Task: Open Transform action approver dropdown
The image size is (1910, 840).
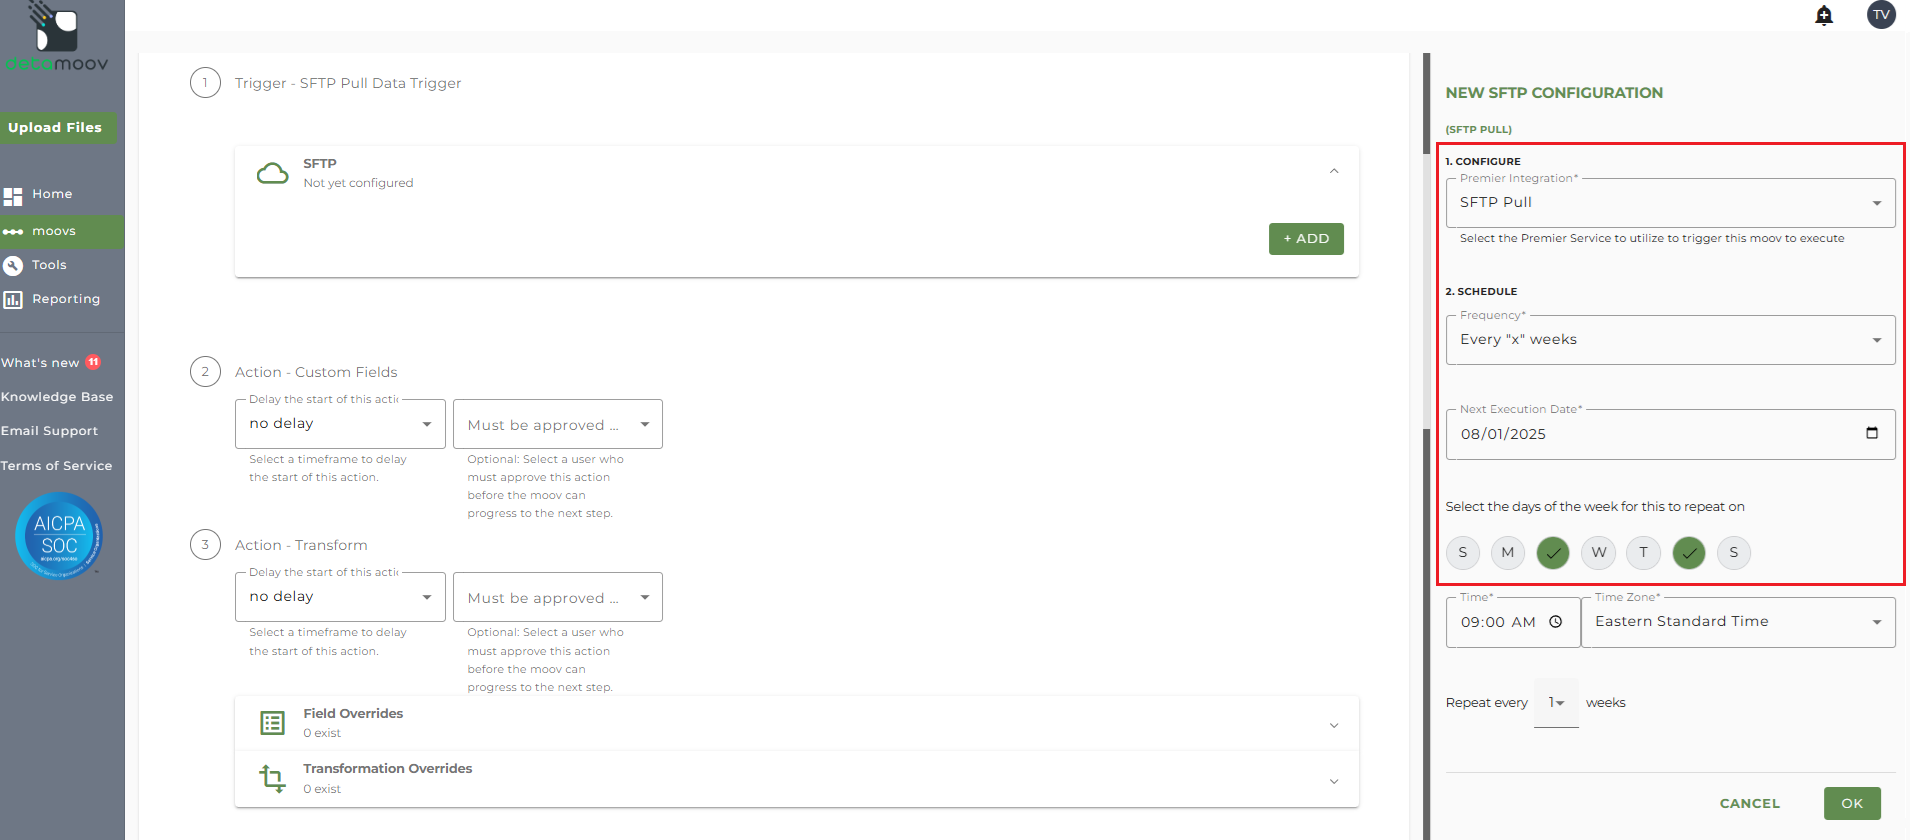Action: [x=558, y=597]
